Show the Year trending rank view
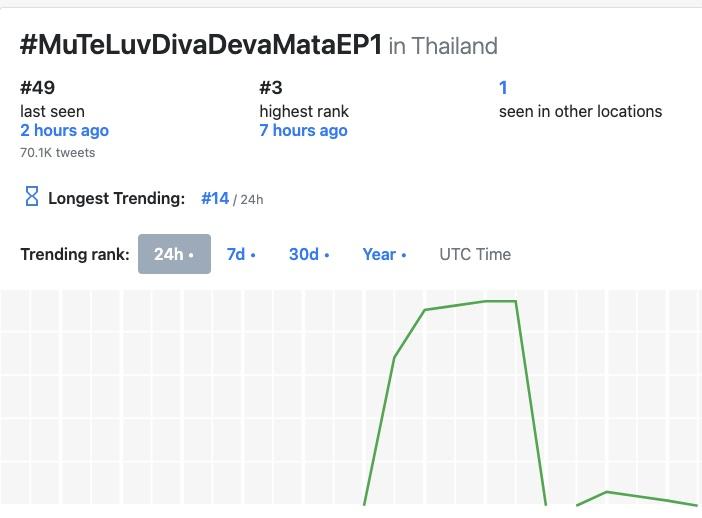Image resolution: width=702 pixels, height=518 pixels. (384, 254)
